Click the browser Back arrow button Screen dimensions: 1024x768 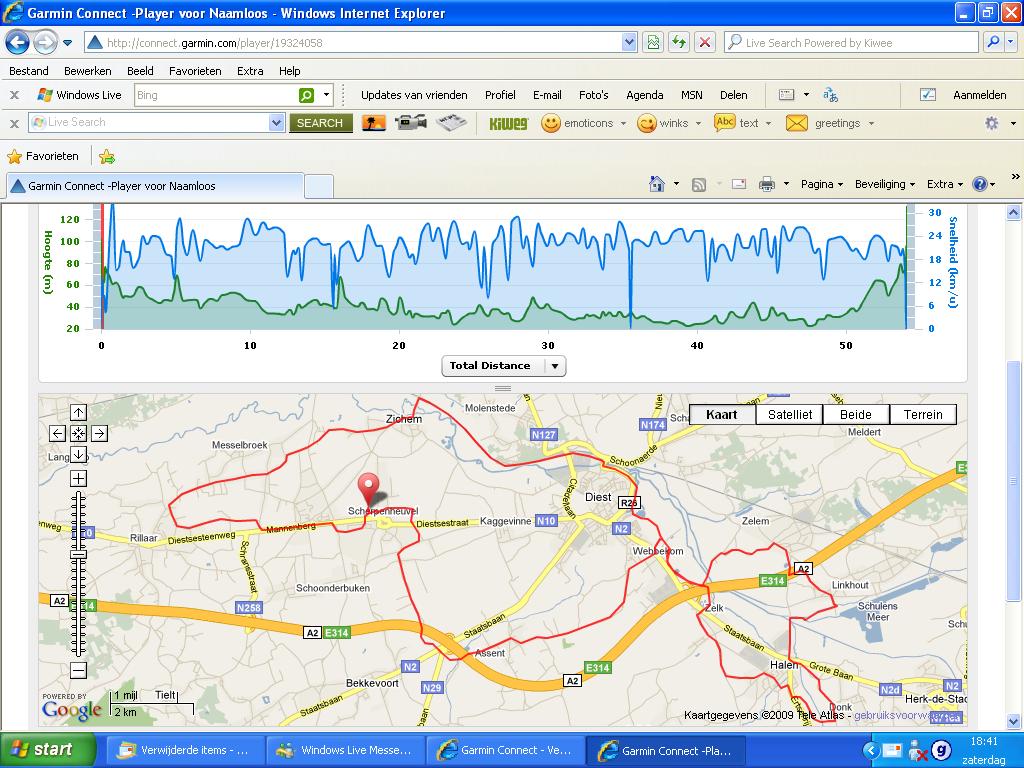pos(18,43)
